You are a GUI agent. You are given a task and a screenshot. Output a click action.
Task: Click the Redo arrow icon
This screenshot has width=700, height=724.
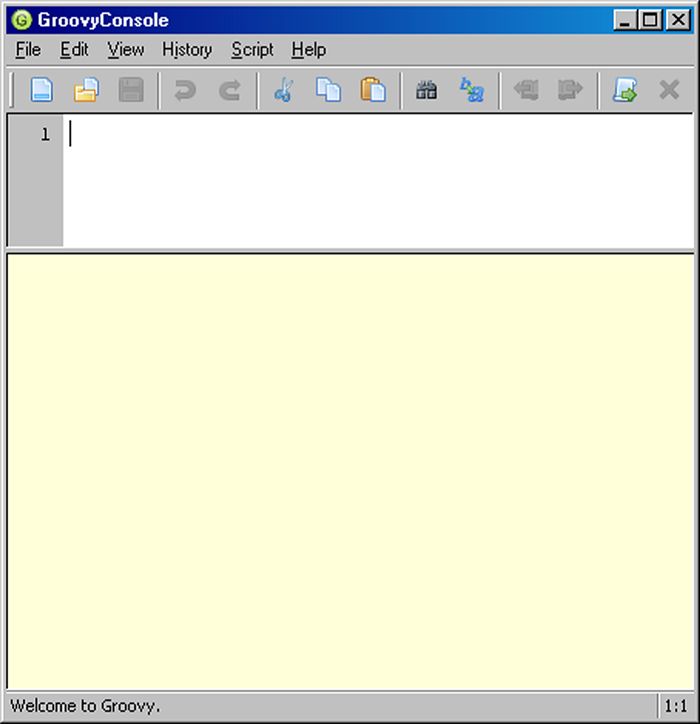pos(230,90)
